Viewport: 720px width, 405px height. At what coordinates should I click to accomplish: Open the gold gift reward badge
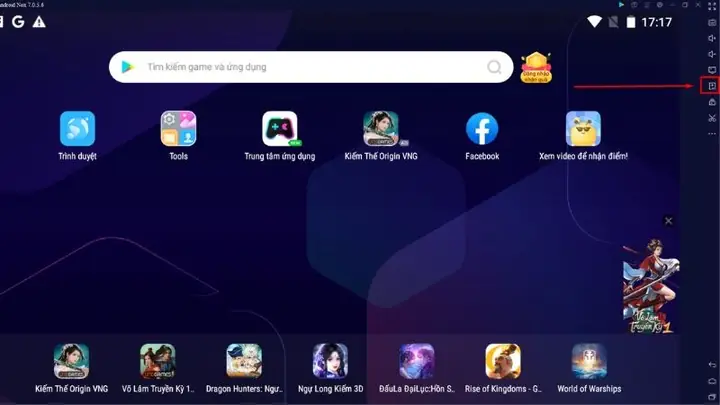pyautogui.click(x=538, y=67)
